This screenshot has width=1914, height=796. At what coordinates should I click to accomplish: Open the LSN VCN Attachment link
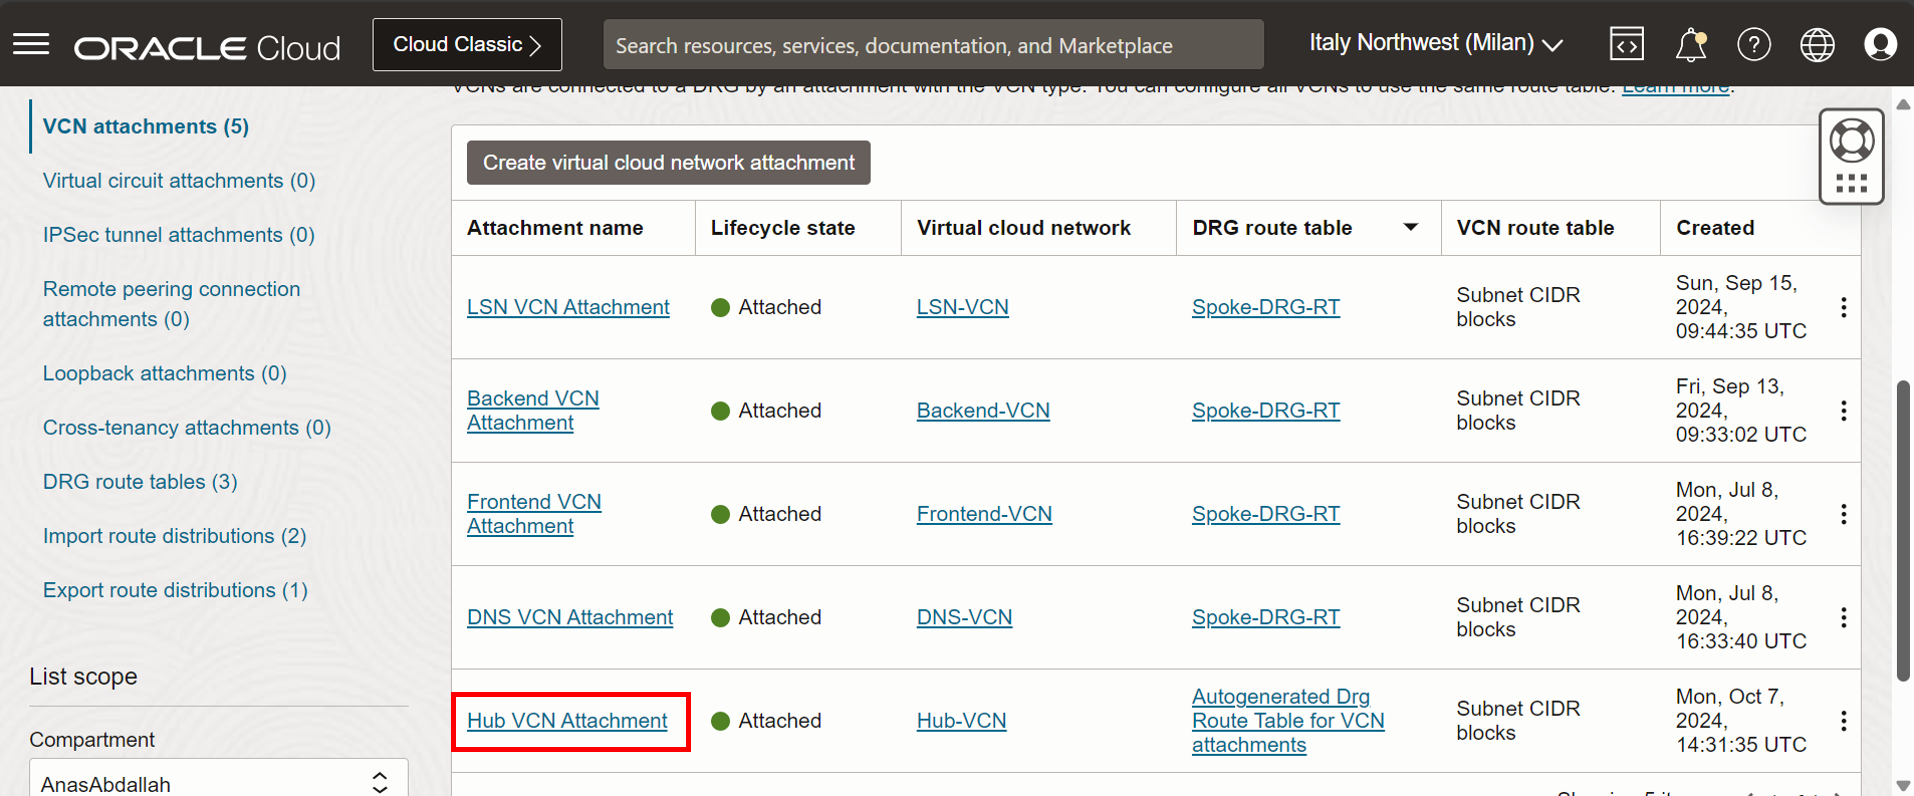pos(568,307)
